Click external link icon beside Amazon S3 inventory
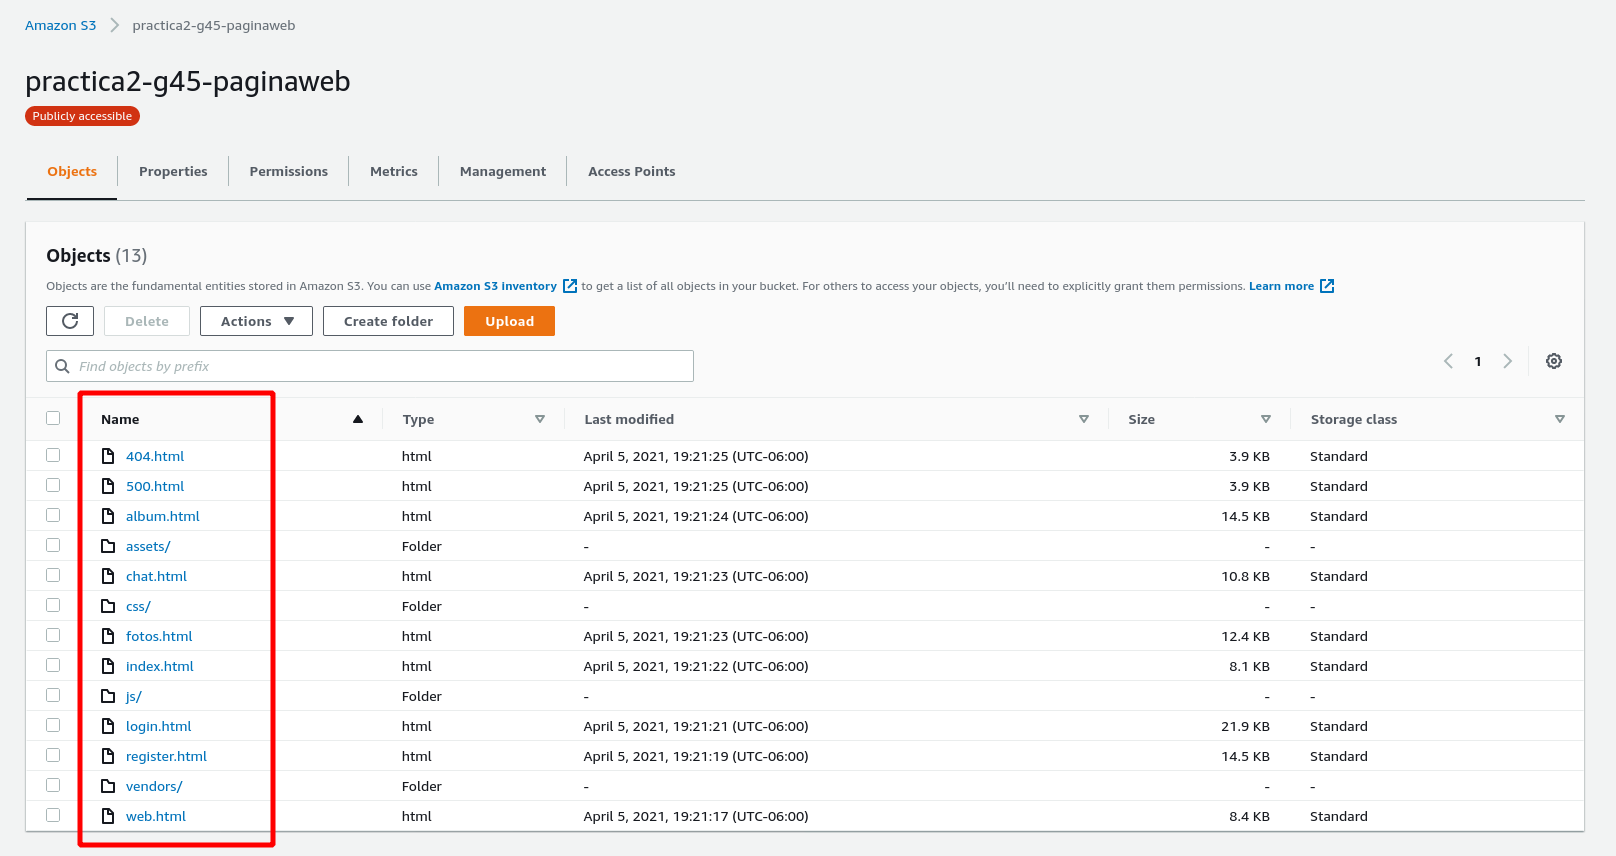Viewport: 1616px width, 856px height. point(570,286)
